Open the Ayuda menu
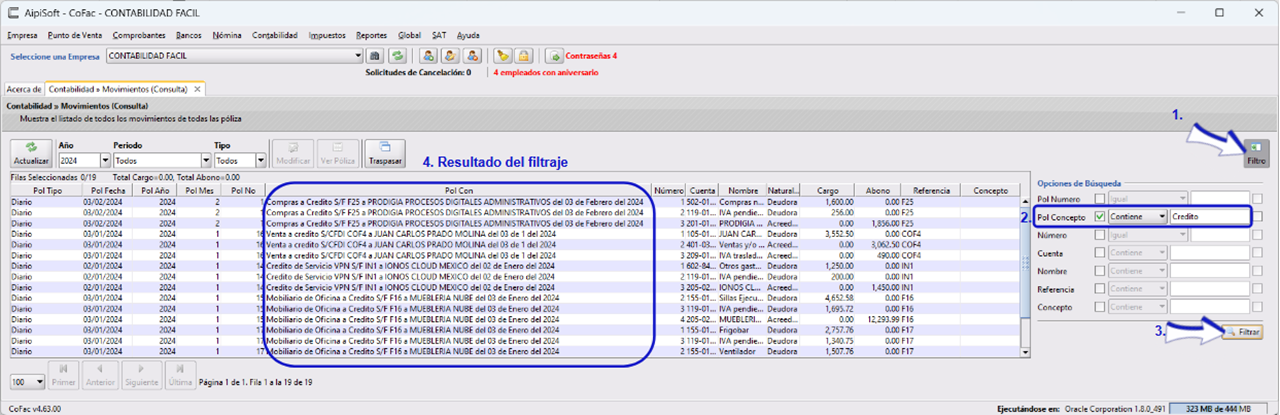Screen dimensions: 1280x415 [468, 35]
